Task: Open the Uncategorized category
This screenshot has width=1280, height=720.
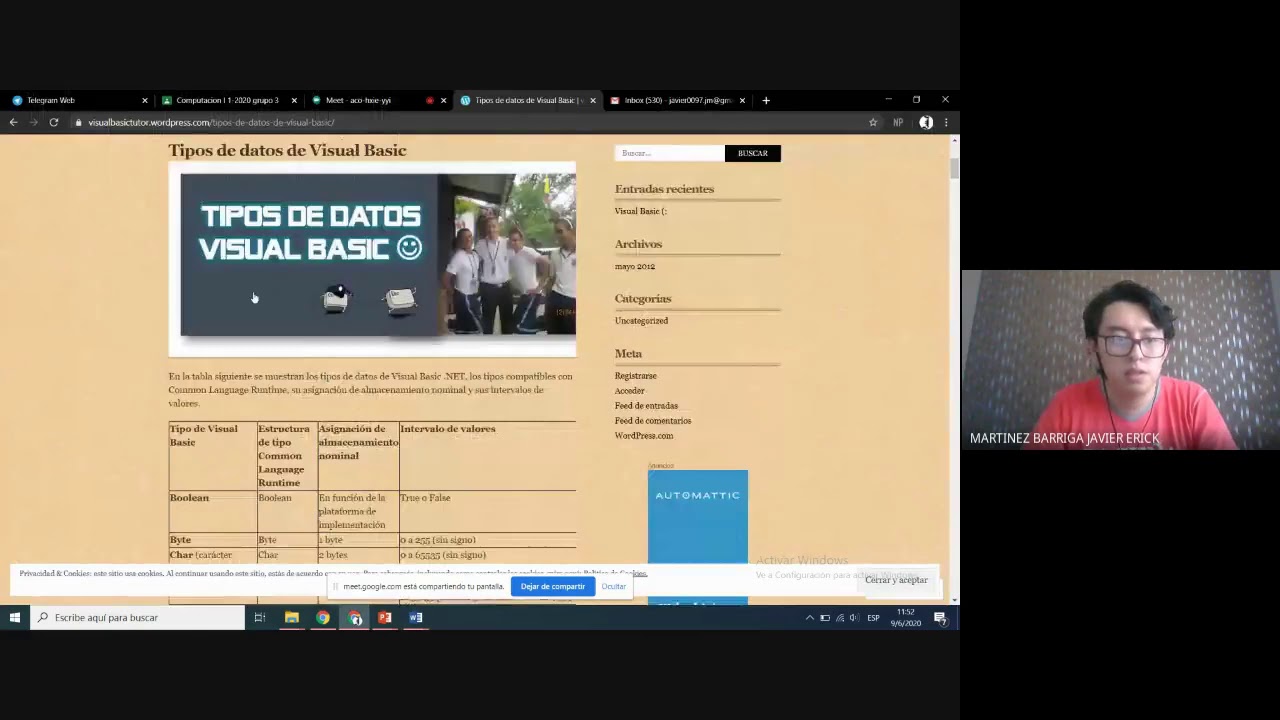Action: [641, 321]
